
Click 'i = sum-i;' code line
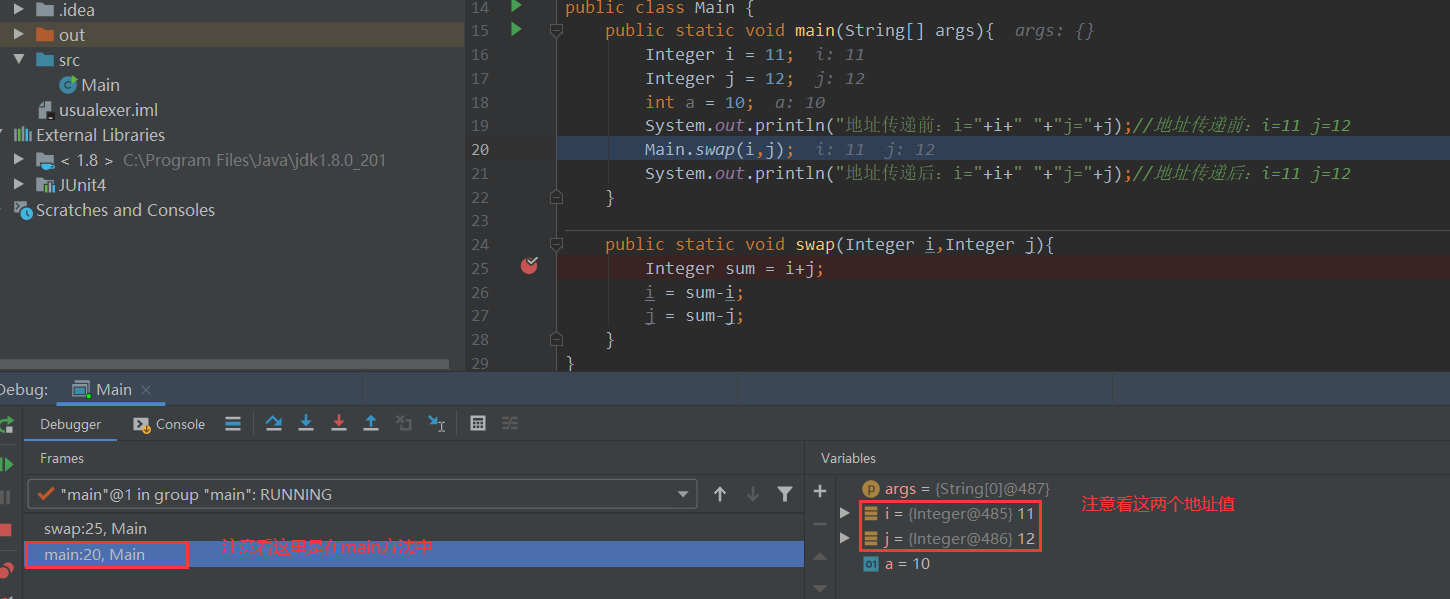[695, 292]
